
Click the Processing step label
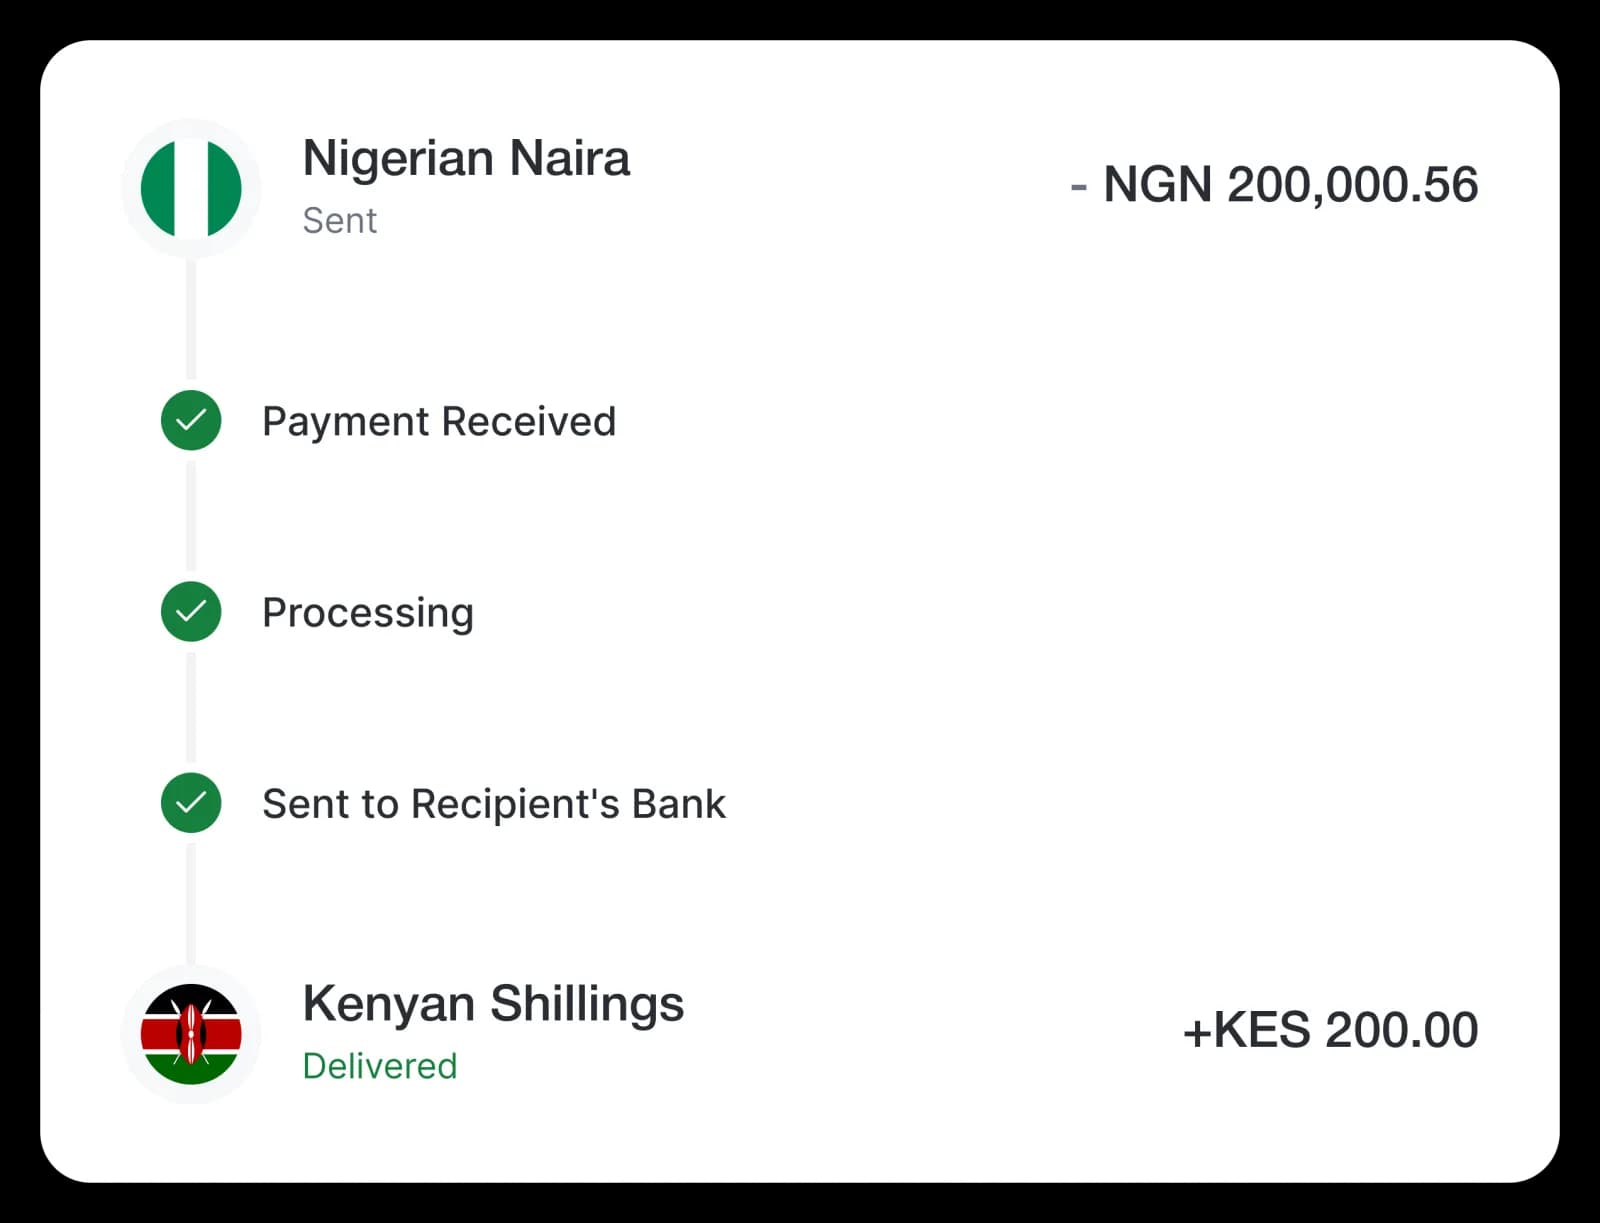368,613
